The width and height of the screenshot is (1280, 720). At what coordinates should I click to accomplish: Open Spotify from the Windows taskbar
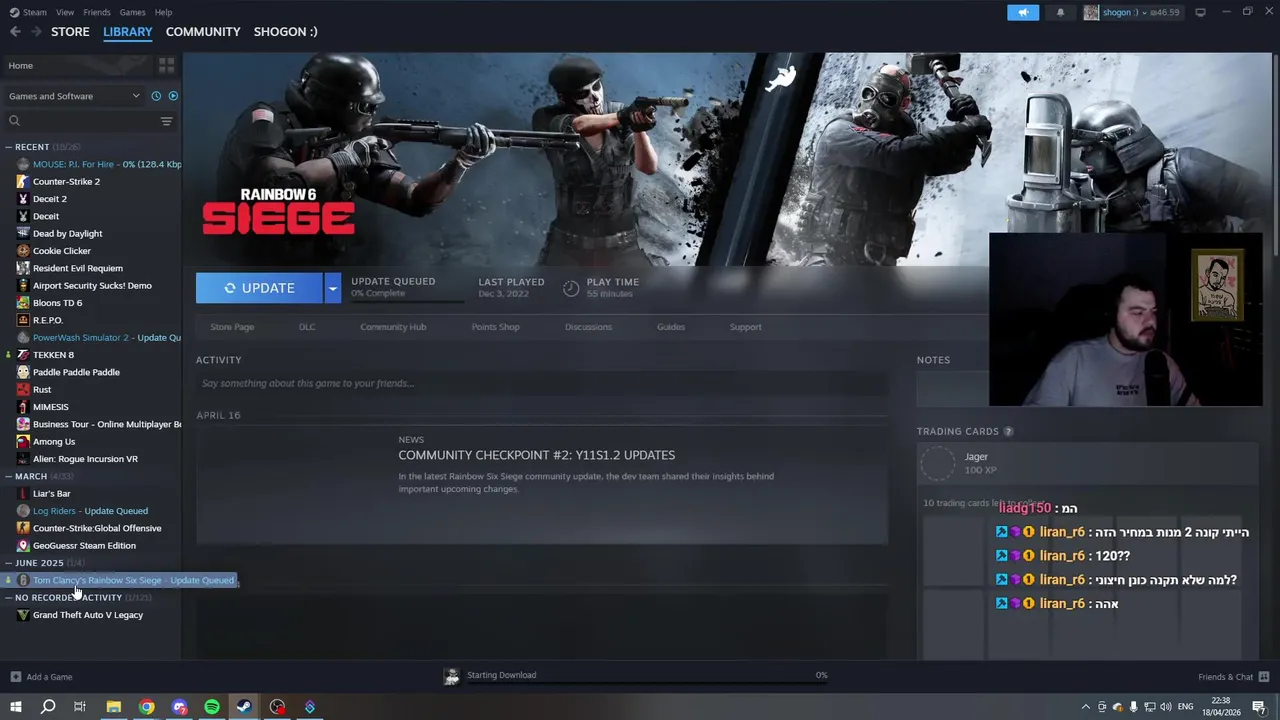(x=212, y=707)
